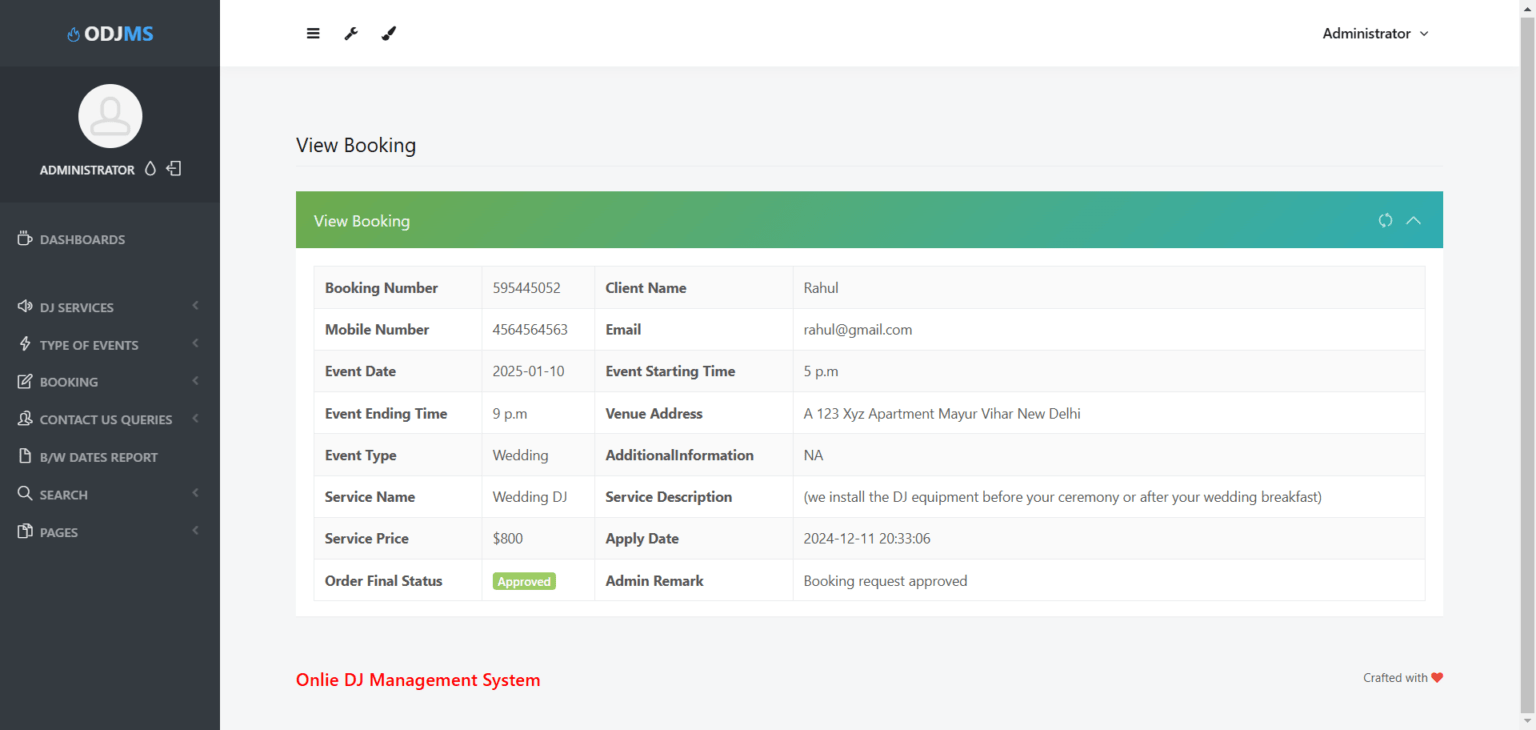Open Search from the sidebar
1536x730 pixels.
65,494
